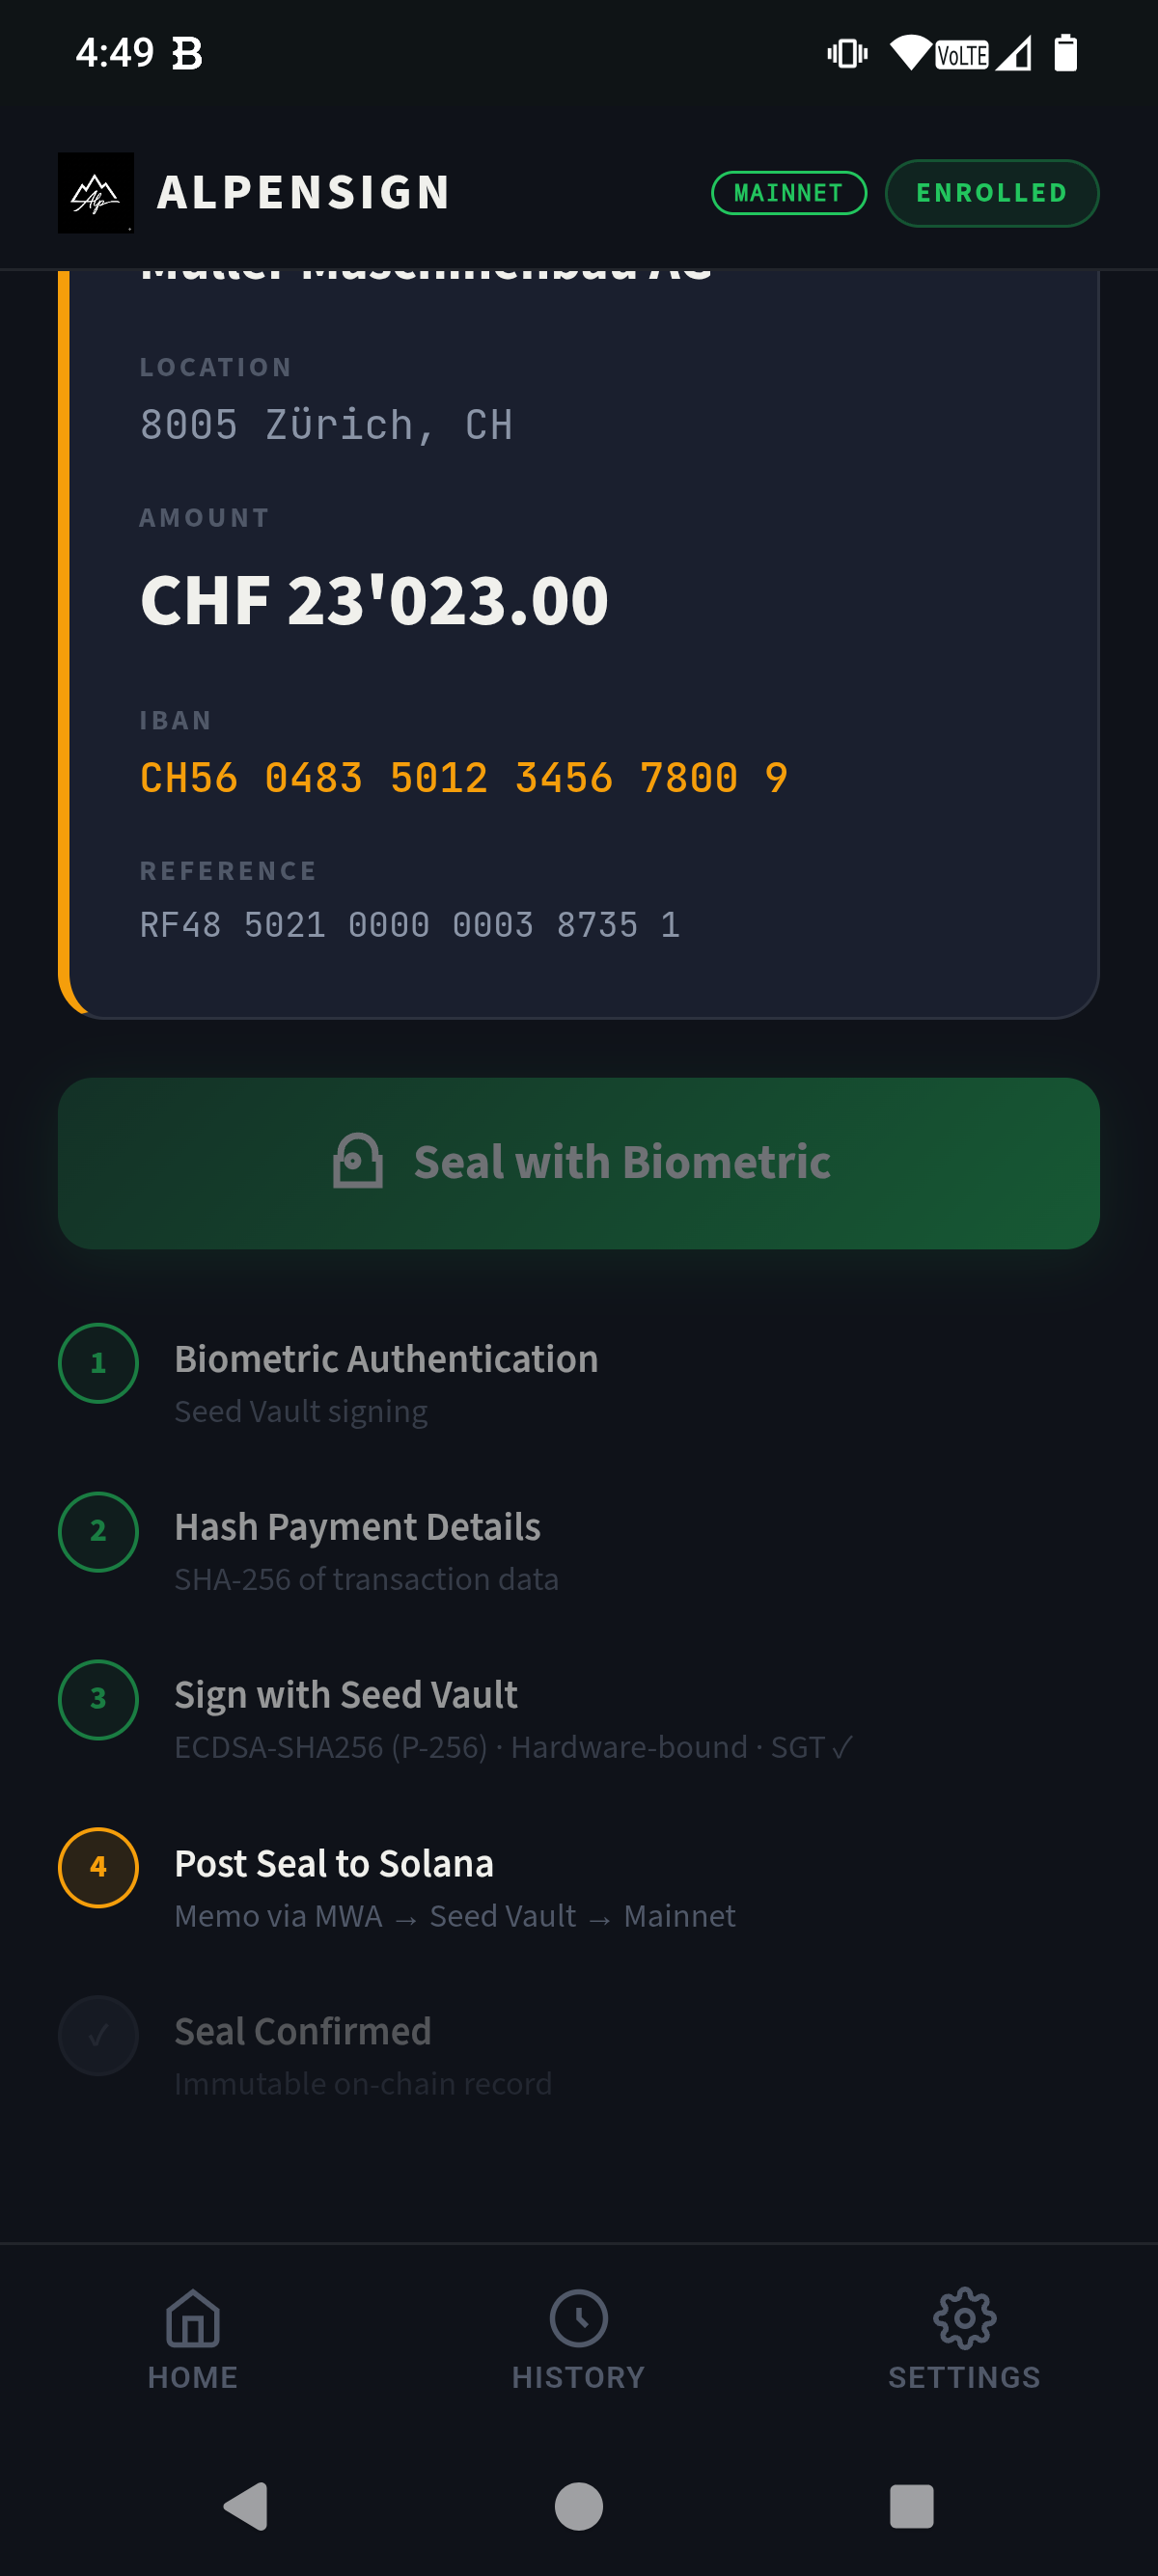This screenshot has width=1158, height=2576.
Task: Tap the AlpenSign mountain logo
Action: 96,193
